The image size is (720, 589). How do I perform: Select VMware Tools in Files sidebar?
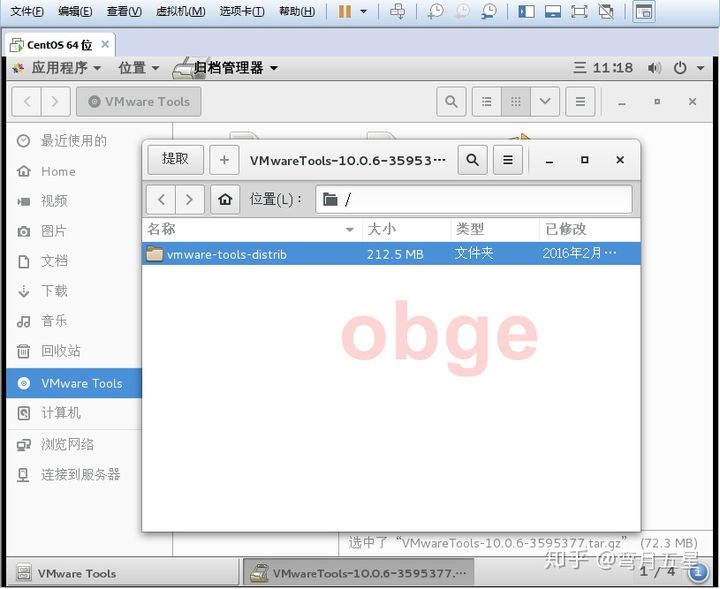point(74,383)
